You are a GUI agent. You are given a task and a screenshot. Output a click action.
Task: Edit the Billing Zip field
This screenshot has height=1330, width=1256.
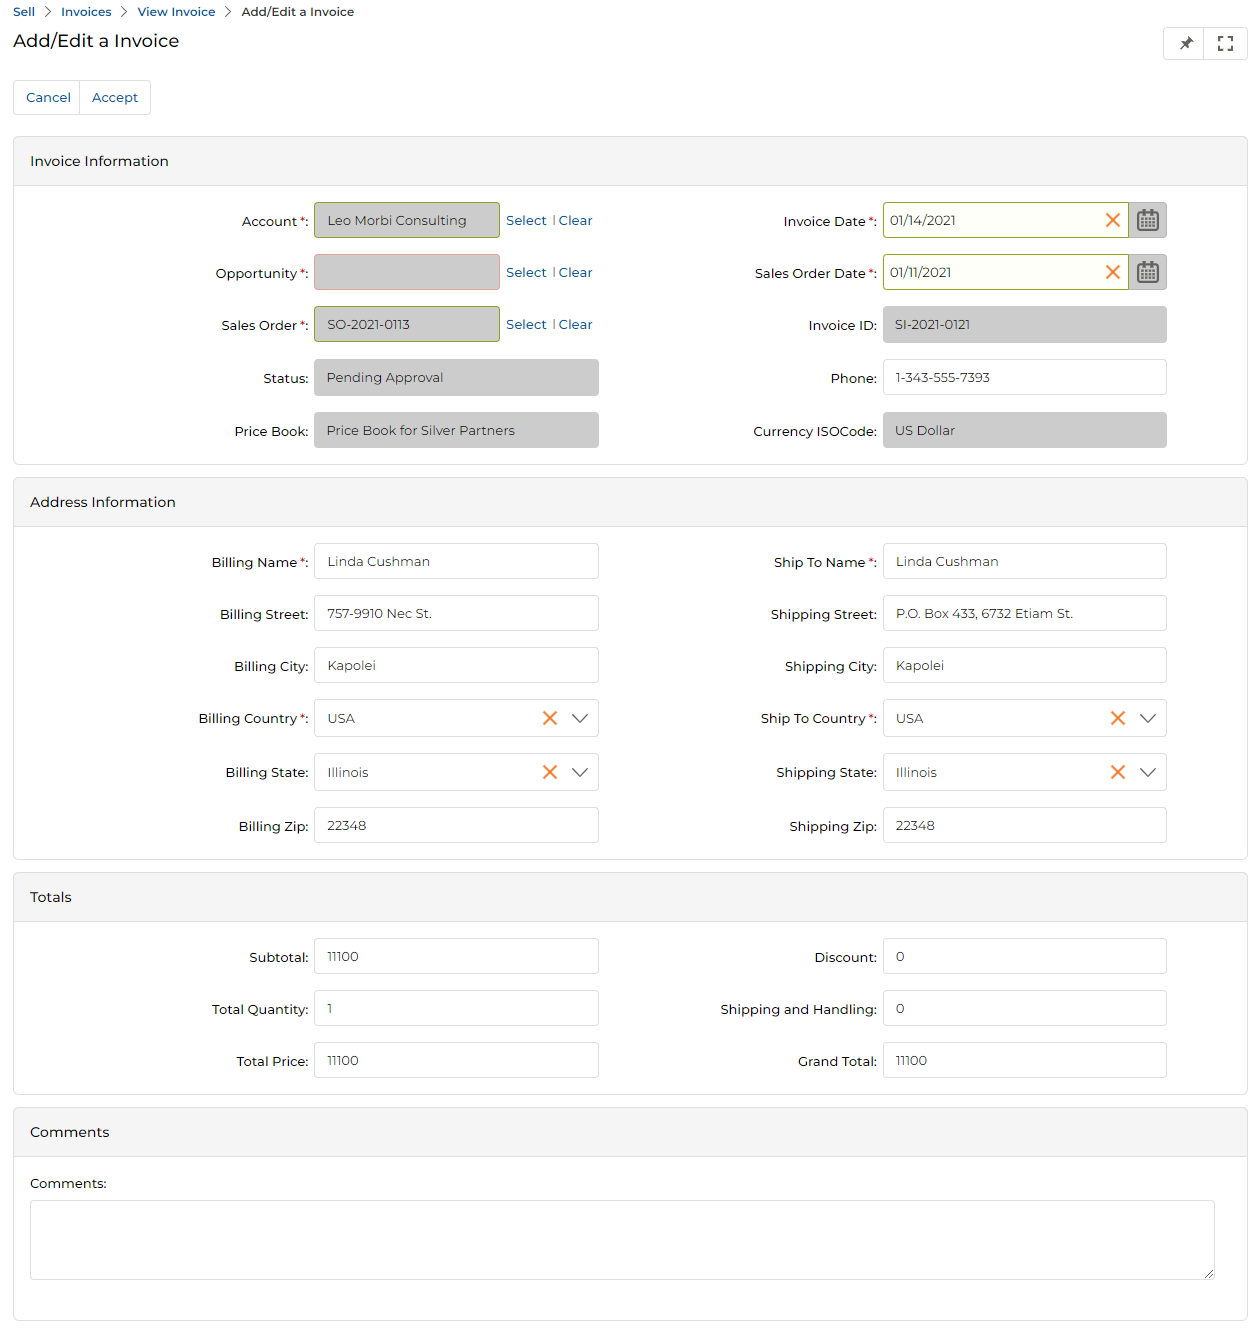[456, 825]
